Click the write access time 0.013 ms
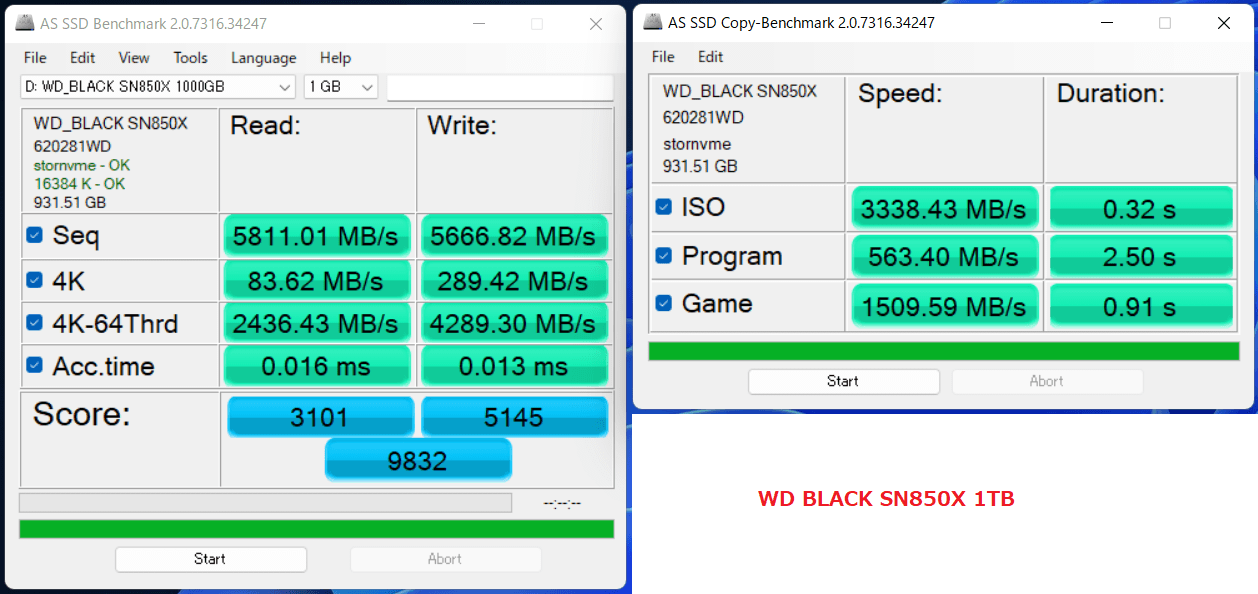Screen dimensions: 1258x594 514,366
